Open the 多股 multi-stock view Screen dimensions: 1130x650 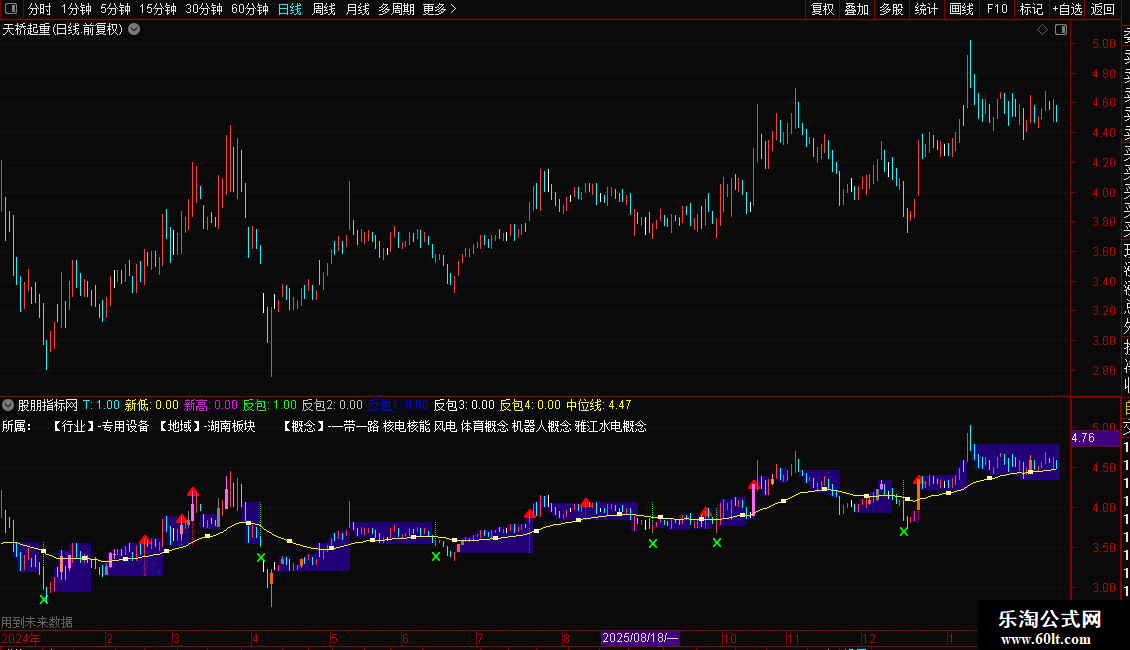pyautogui.click(x=891, y=9)
